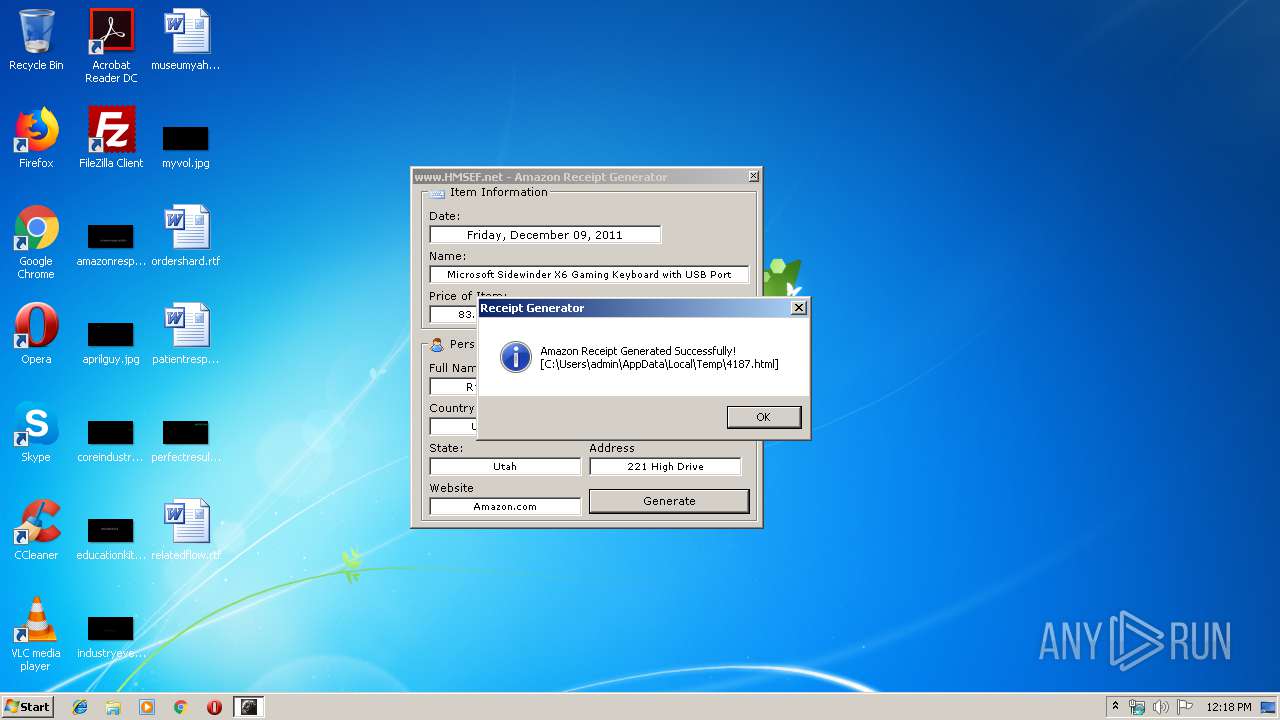The height and width of the screenshot is (720, 1280).
Task: Select the Google Chrome desktop shortcut
Action: pyautogui.click(x=36, y=242)
